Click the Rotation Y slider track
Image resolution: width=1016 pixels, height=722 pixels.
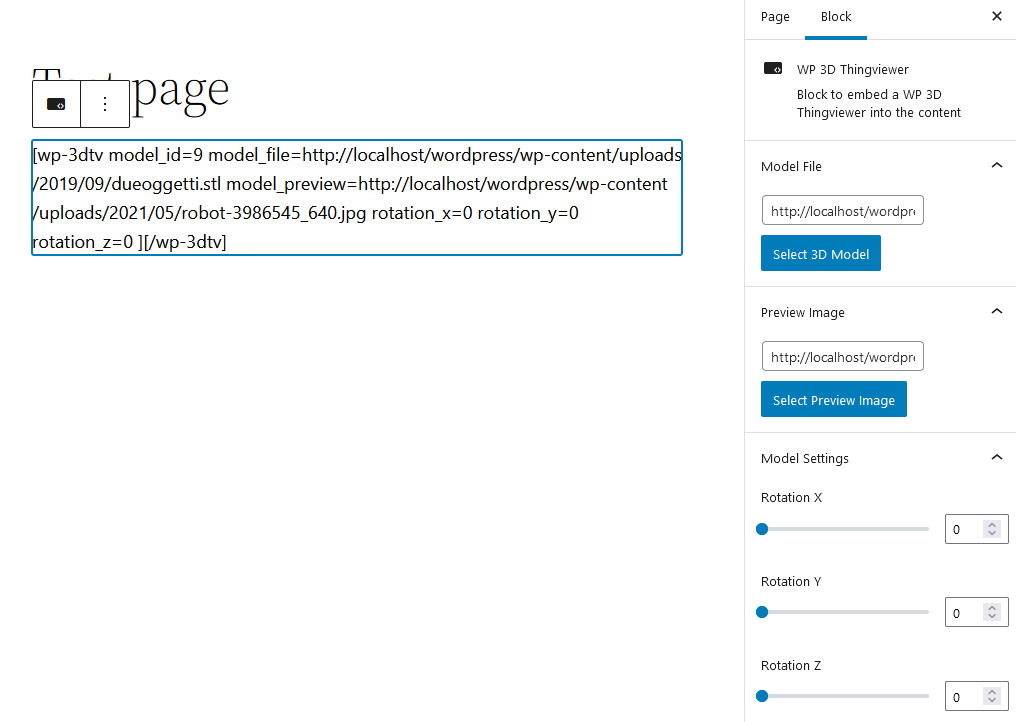845,612
